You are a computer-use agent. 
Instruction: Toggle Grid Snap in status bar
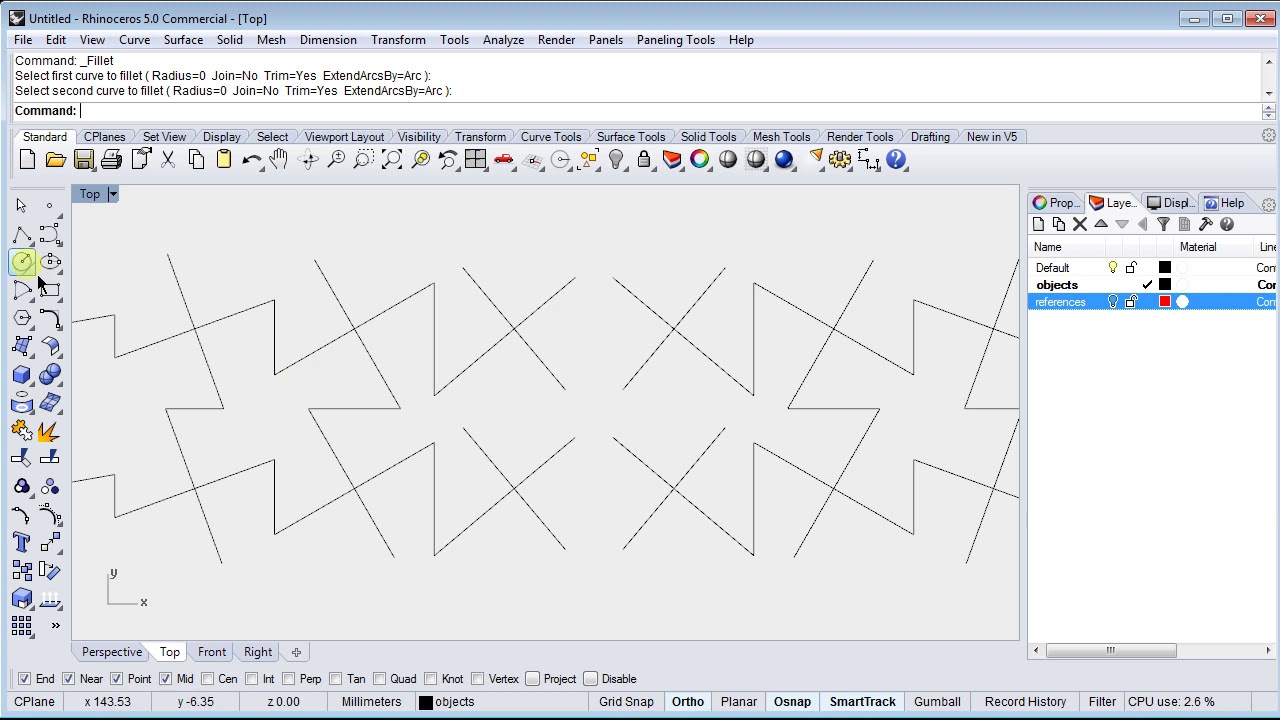coord(626,702)
